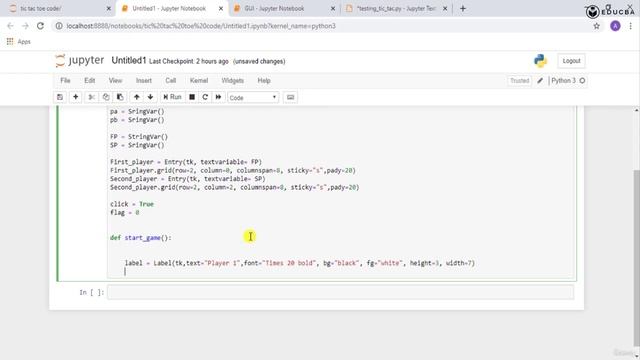Open the Insert menu
The width and height of the screenshot is (640, 360).
(x=144, y=80)
